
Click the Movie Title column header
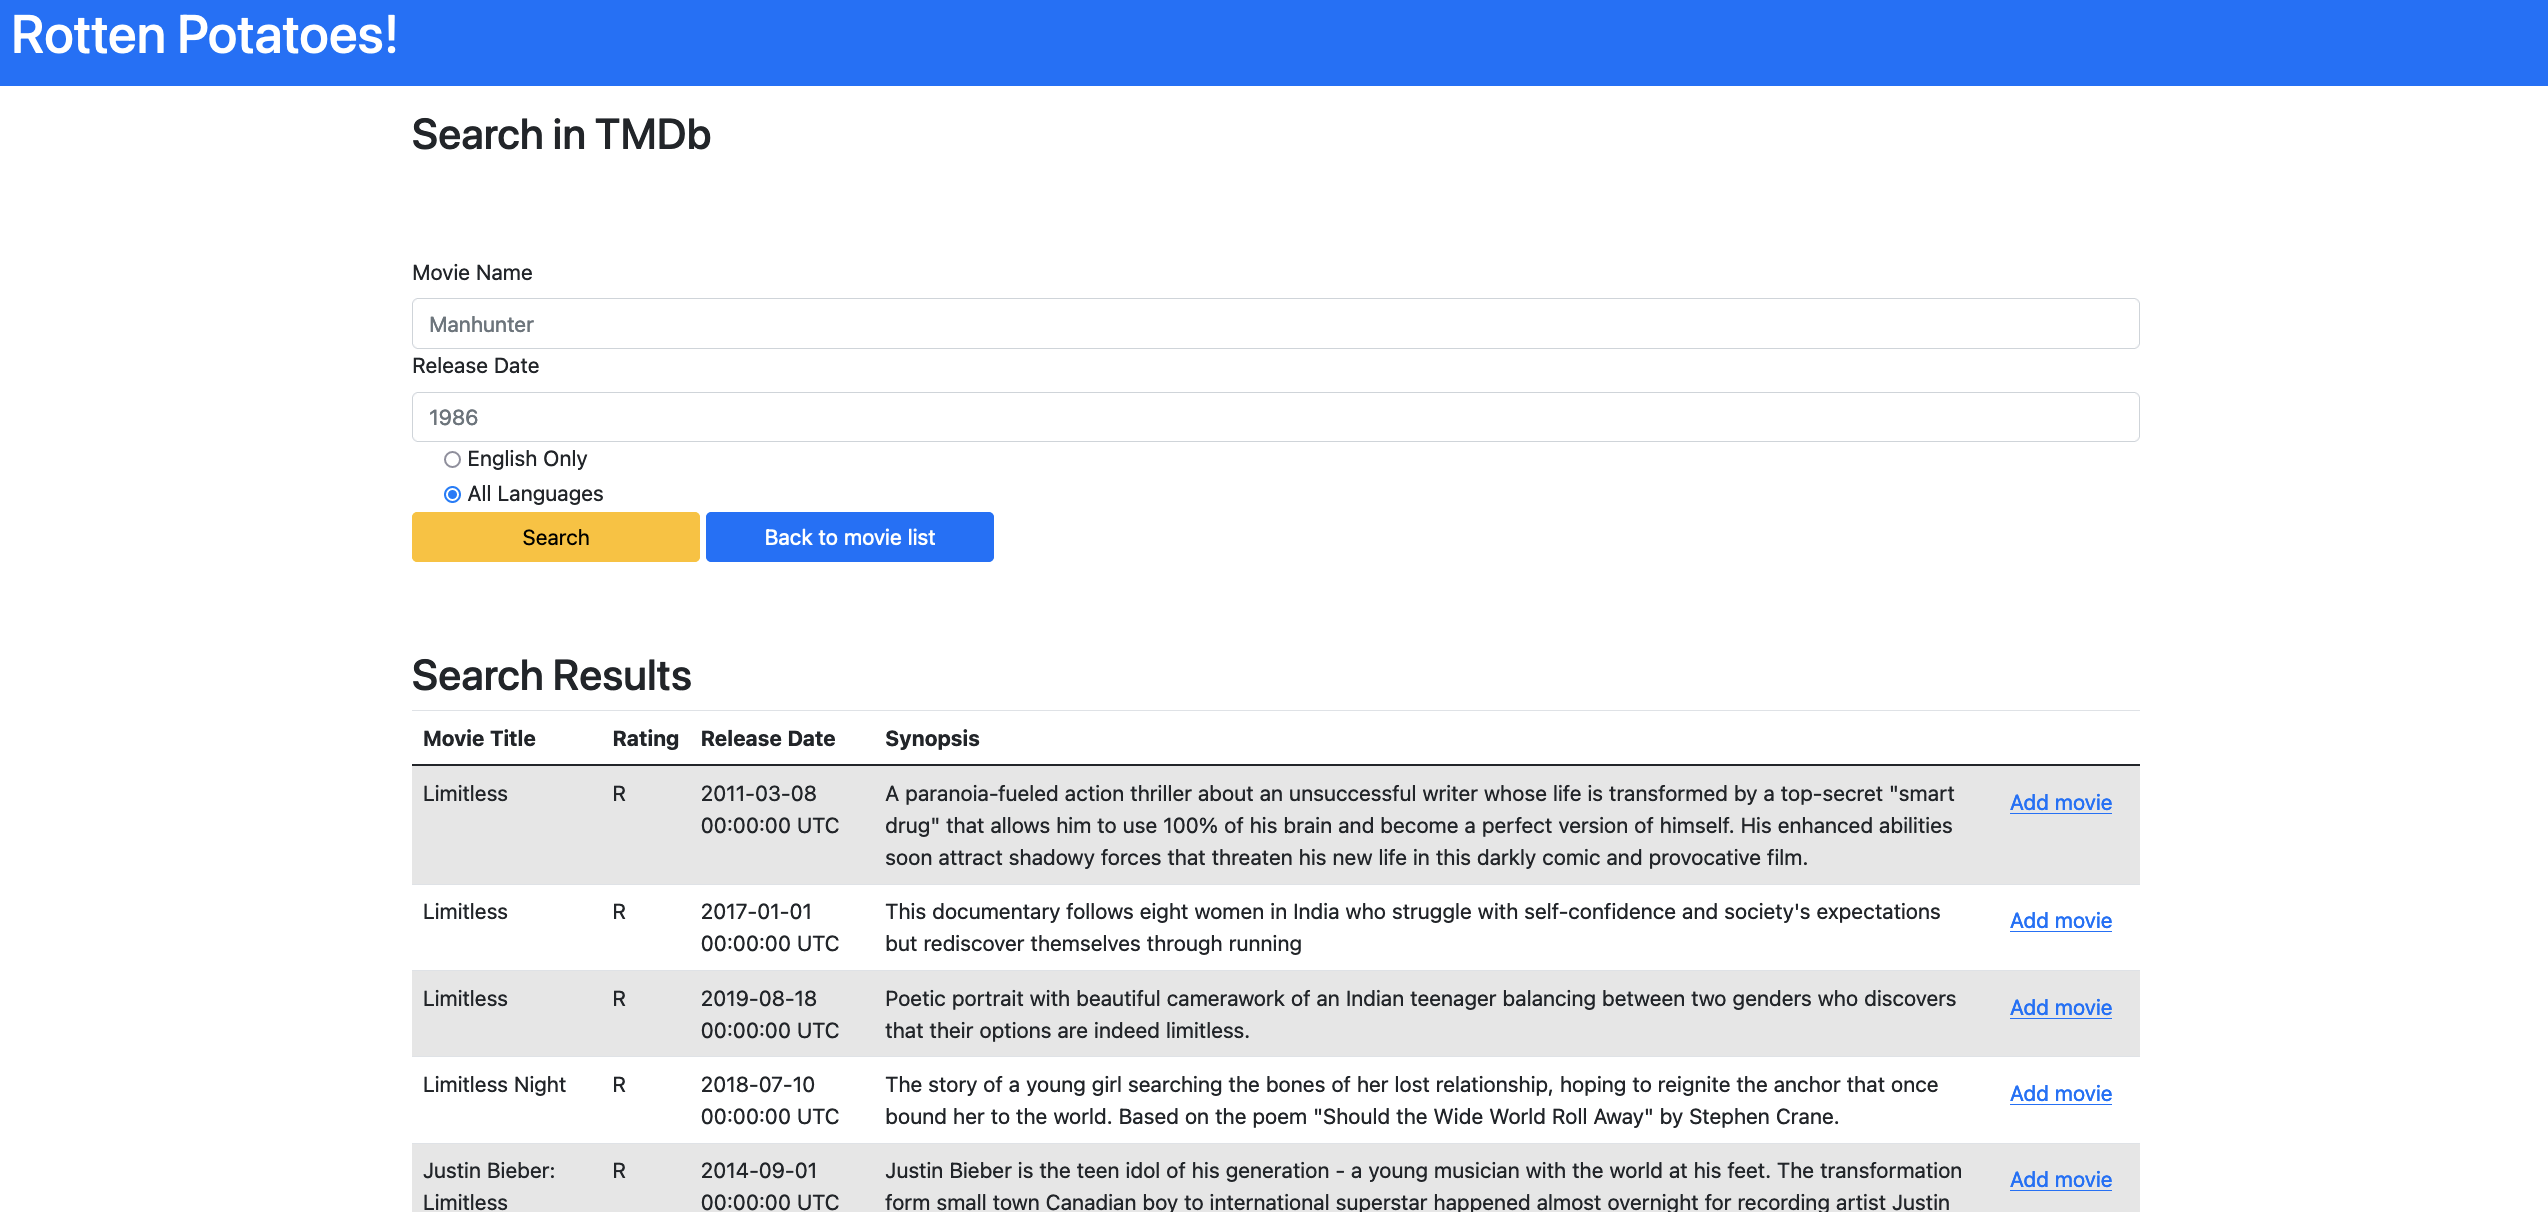(479, 738)
